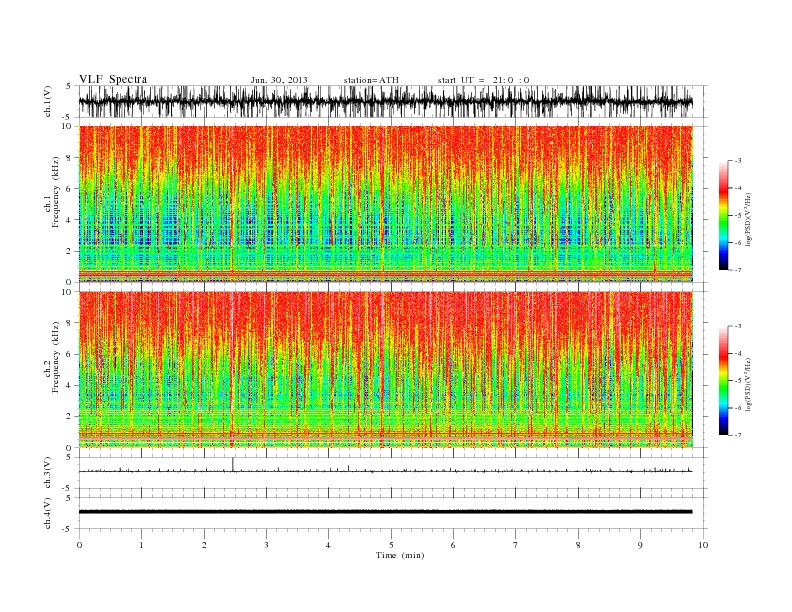
Task: Click the "6" kHz tick of ch.2 spectrogram
Action: point(69,354)
